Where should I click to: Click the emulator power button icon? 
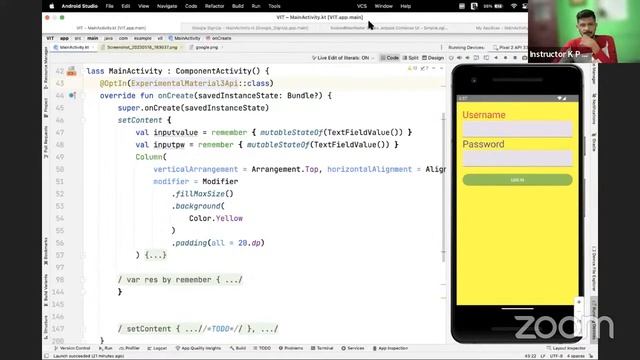coord(451,58)
